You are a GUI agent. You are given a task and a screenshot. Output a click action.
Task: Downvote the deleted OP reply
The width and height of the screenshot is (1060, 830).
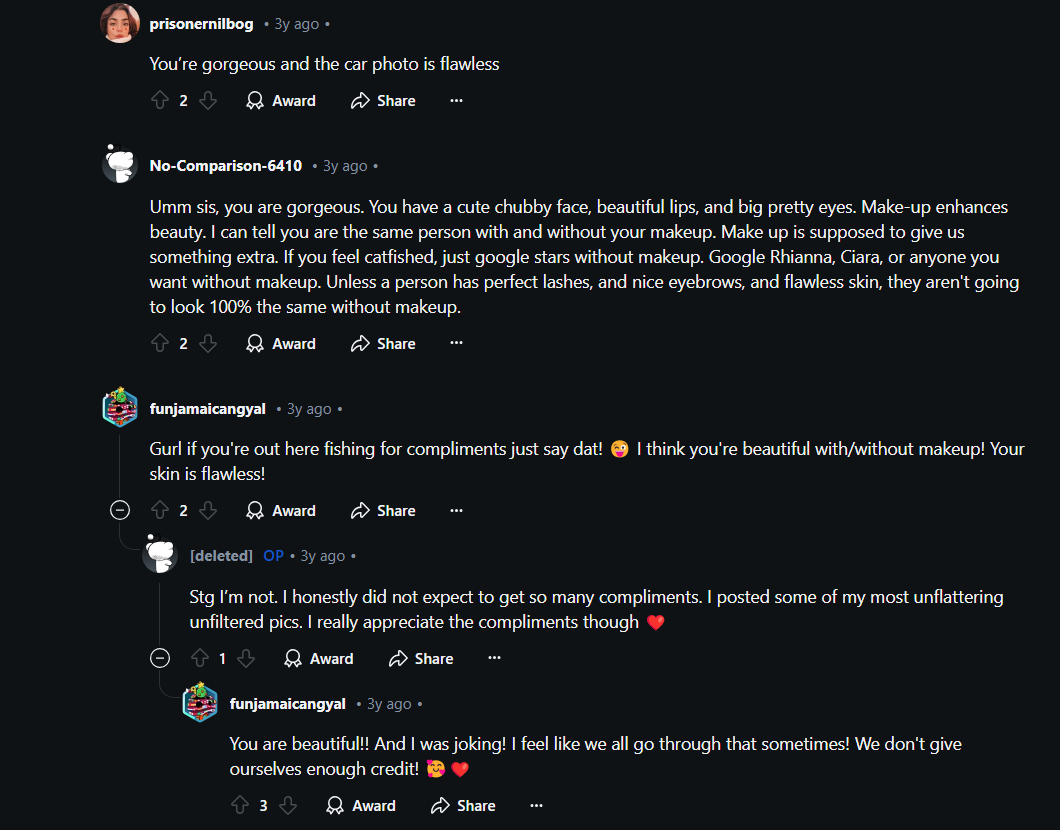point(246,659)
